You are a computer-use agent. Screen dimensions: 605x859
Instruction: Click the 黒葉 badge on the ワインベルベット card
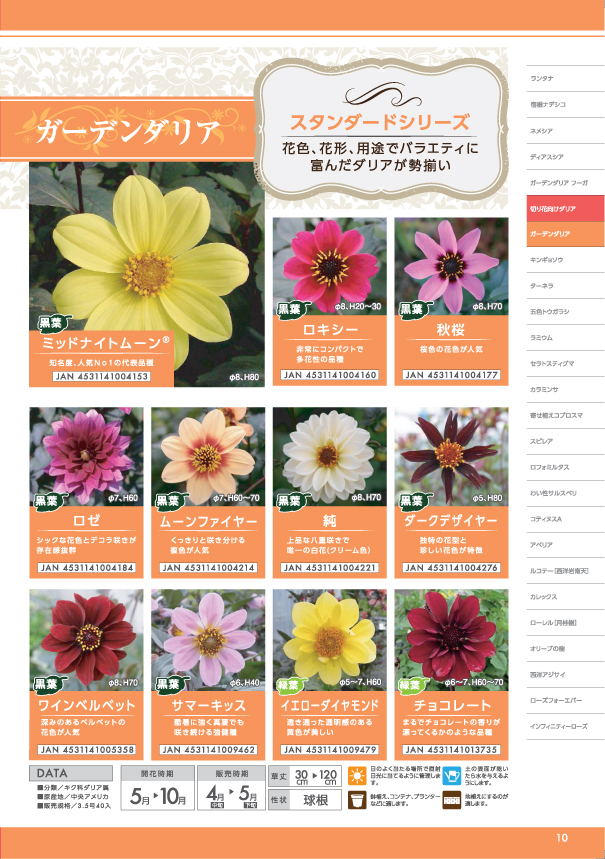(x=50, y=684)
